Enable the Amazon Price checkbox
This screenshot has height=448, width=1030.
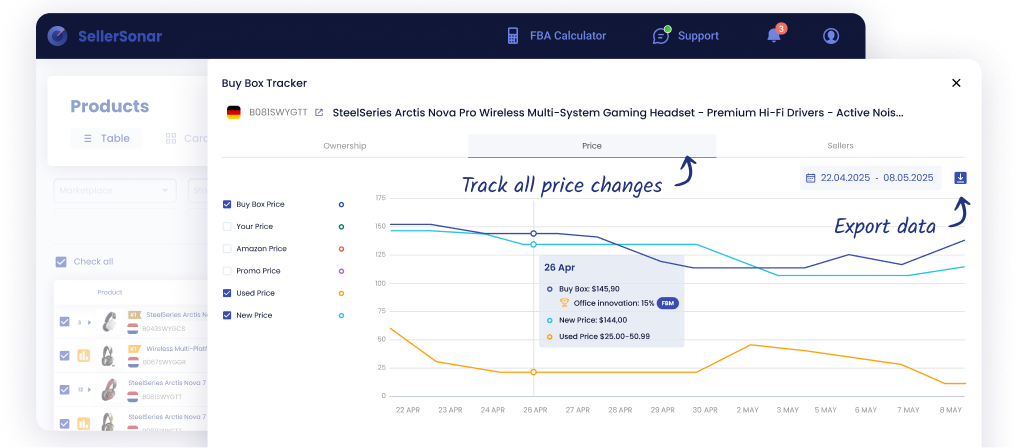click(x=227, y=249)
